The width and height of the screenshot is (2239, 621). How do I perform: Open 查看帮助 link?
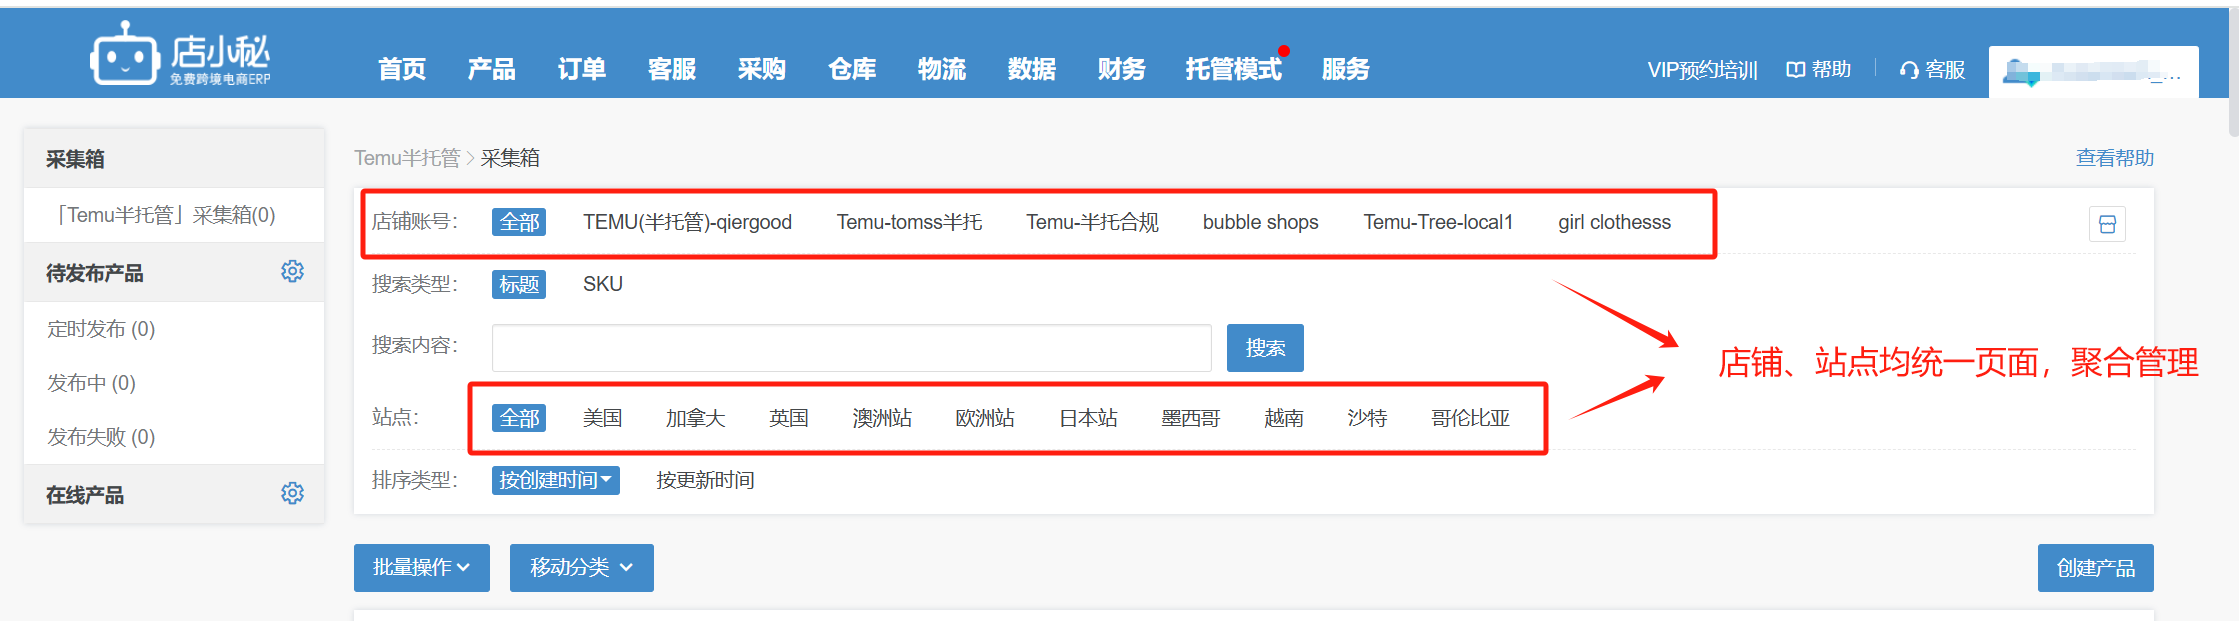coord(2115,157)
